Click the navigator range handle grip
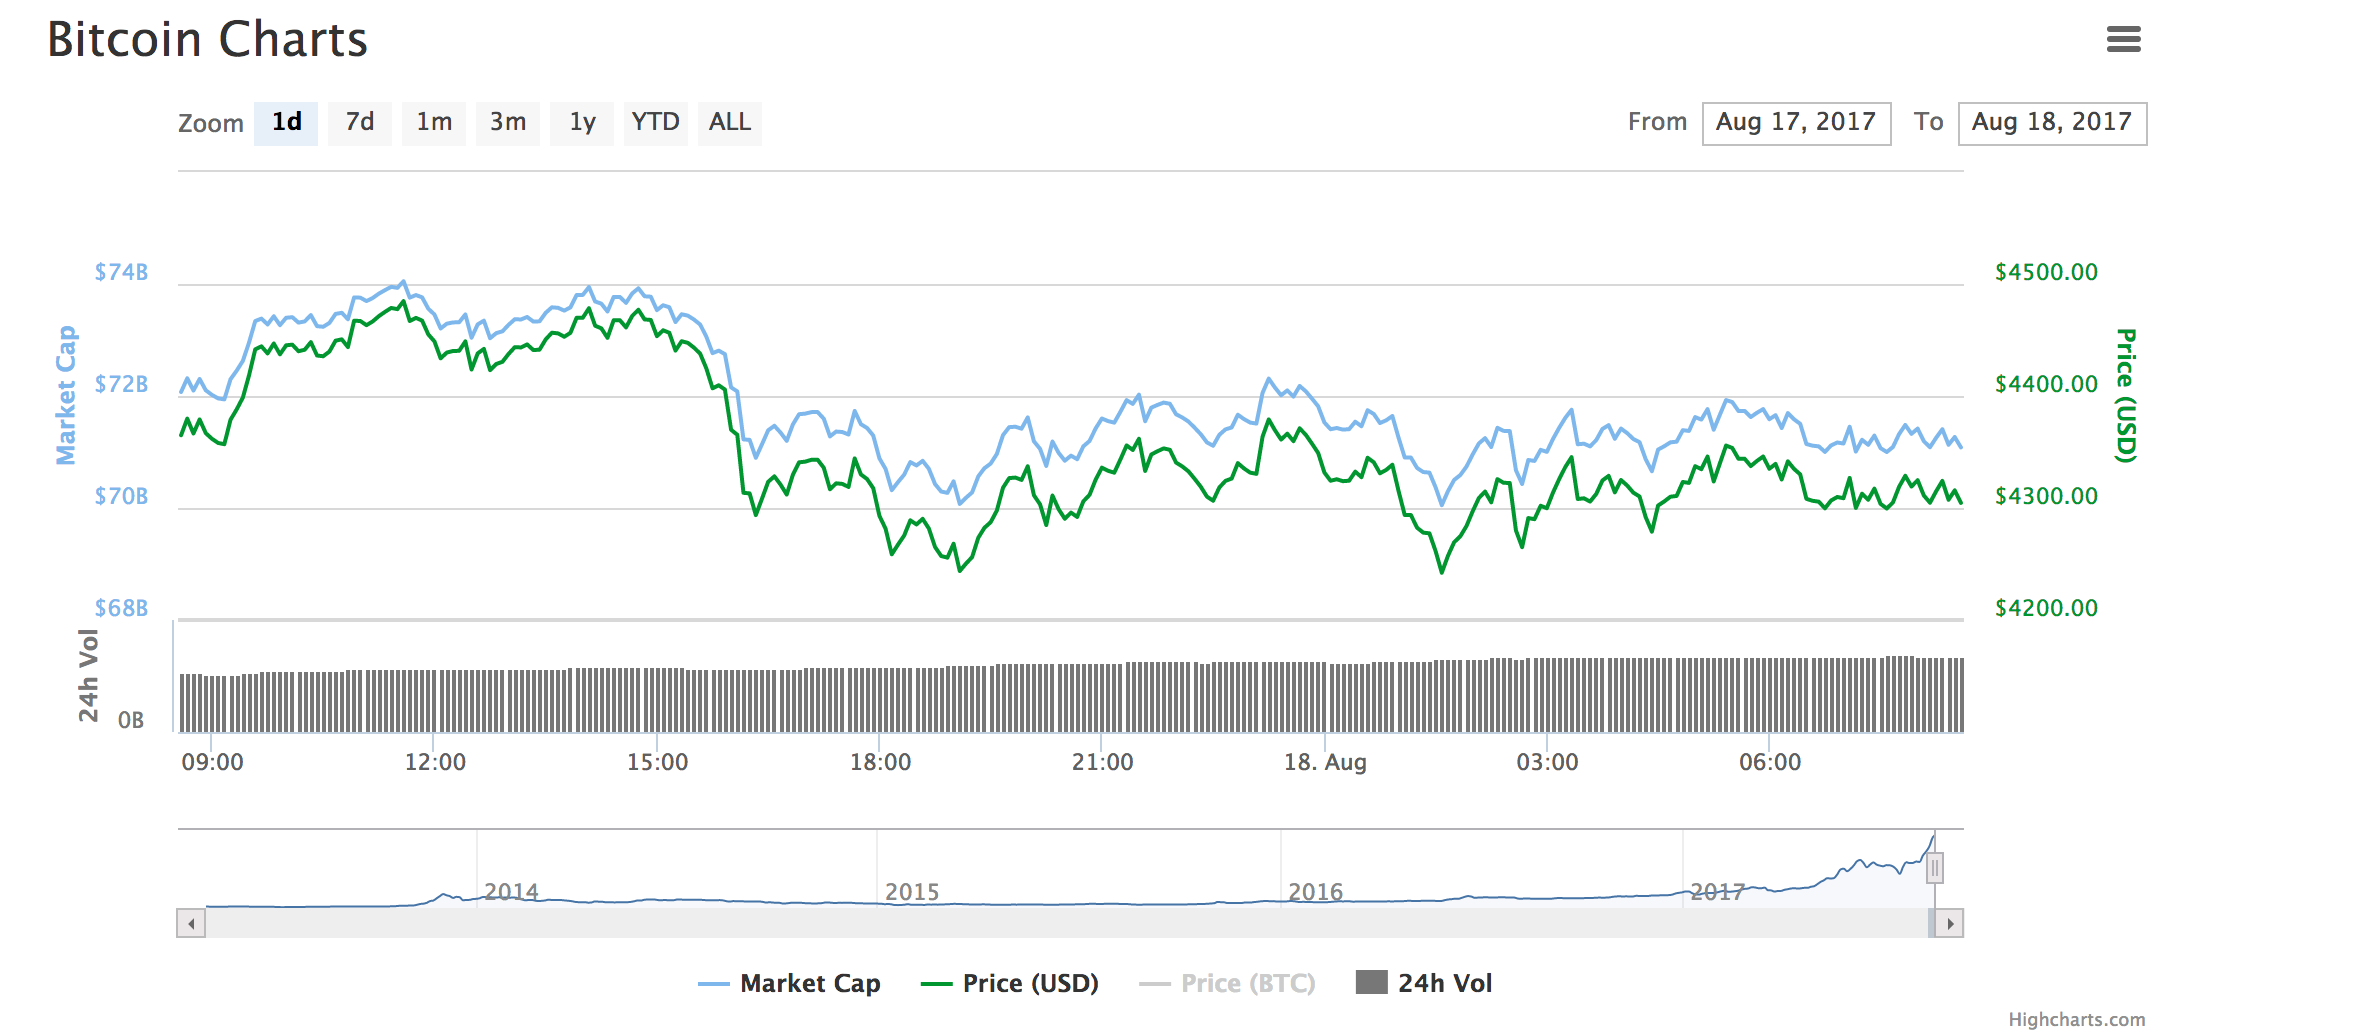This screenshot has width=2360, height=1030. coord(1935,868)
